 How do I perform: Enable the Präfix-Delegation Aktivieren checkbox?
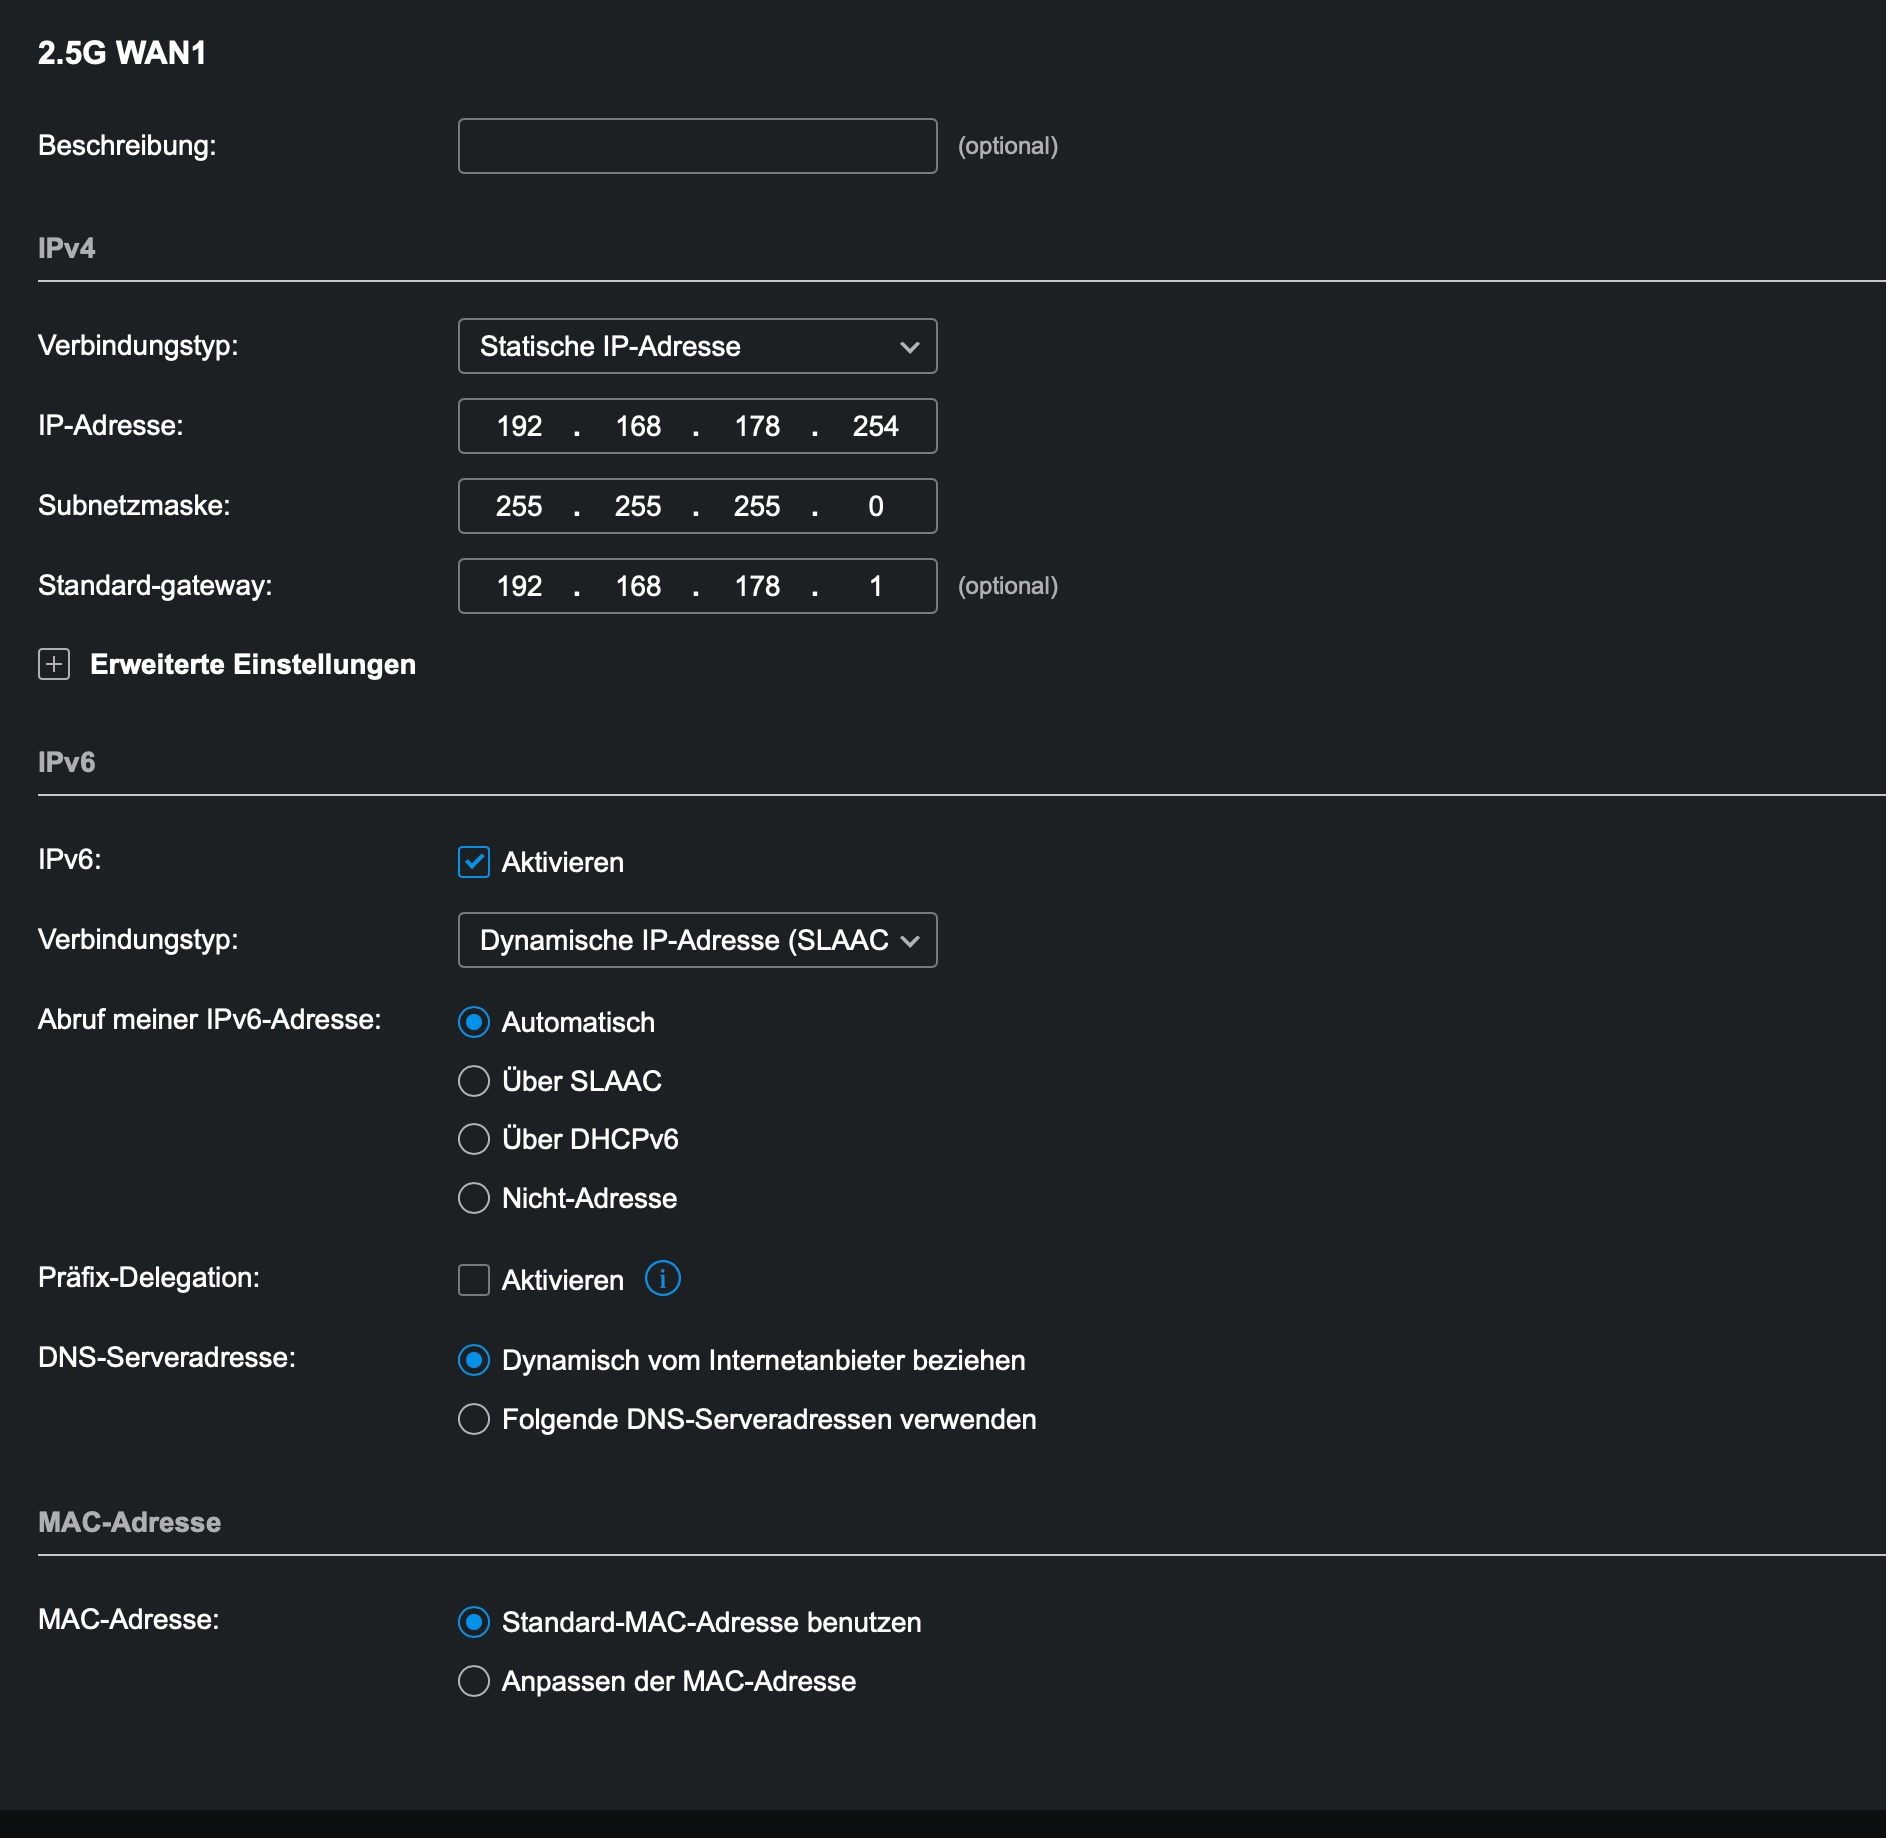click(x=474, y=1280)
